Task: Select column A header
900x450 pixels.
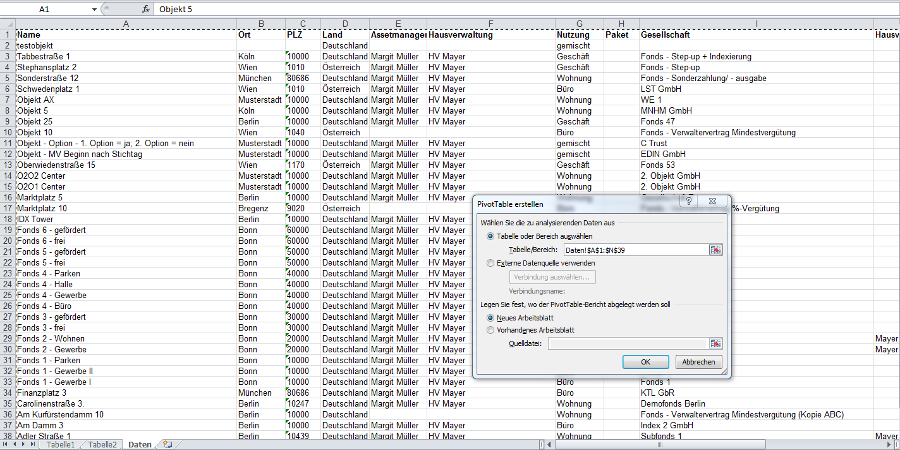Action: pos(126,24)
